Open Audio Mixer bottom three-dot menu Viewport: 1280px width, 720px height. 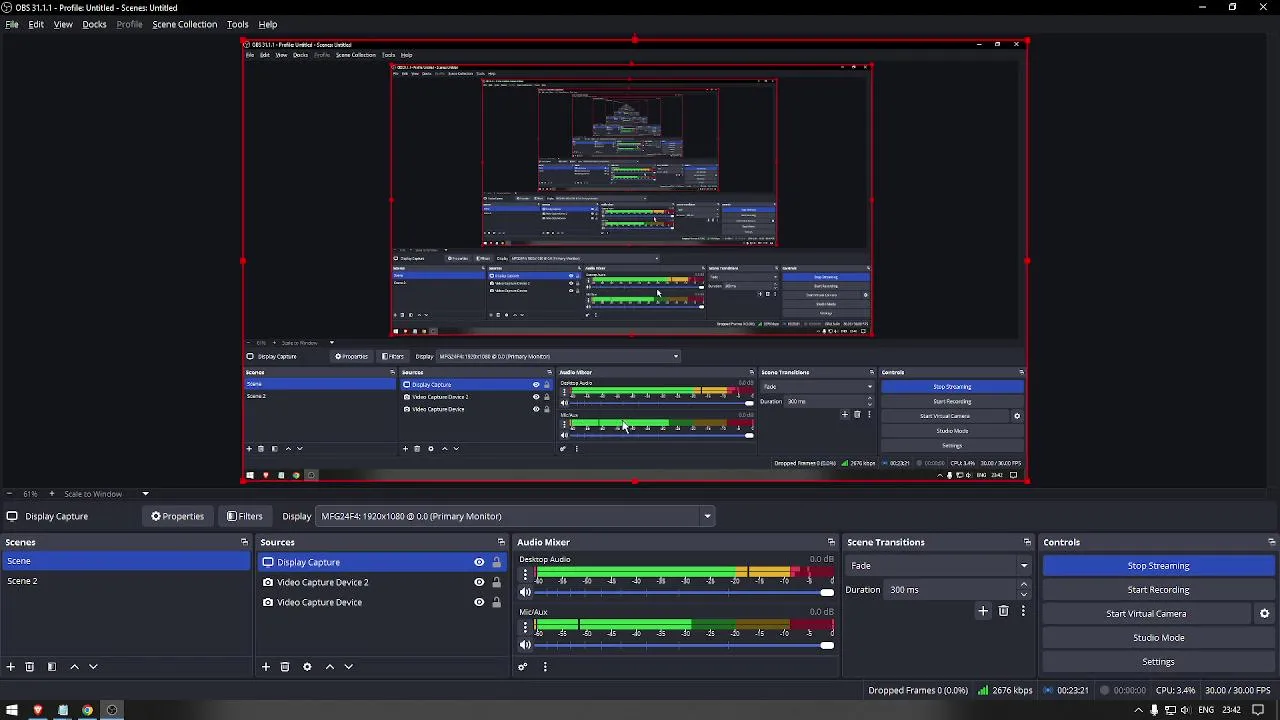click(545, 667)
